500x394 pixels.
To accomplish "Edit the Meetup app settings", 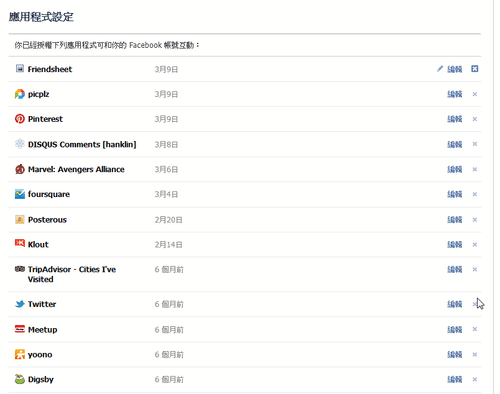I will [455, 330].
